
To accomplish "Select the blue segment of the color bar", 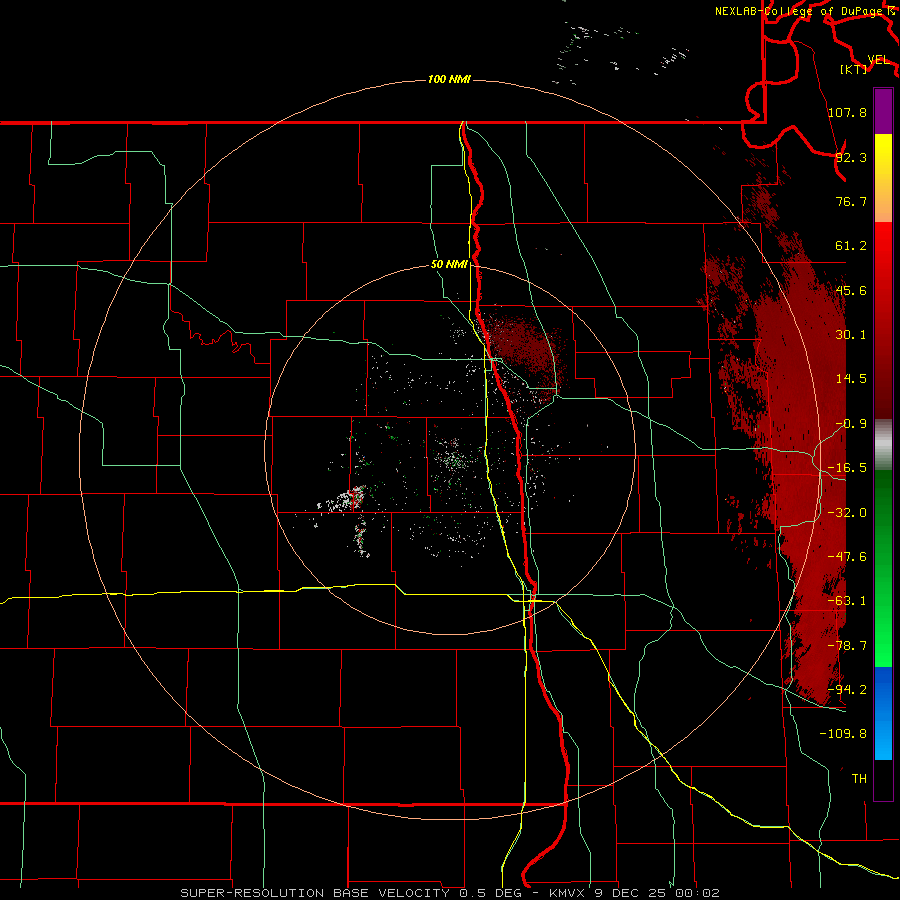I will (883, 713).
